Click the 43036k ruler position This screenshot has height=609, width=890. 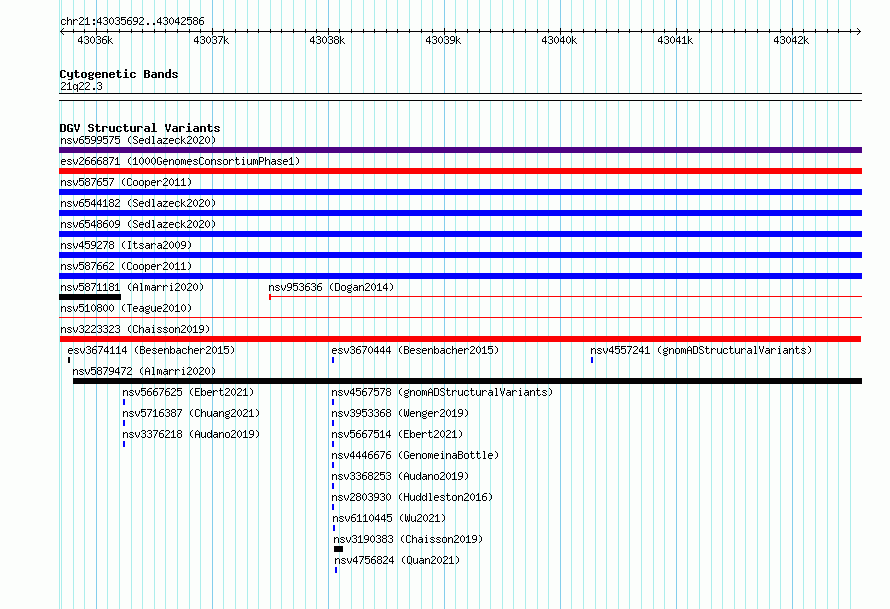point(95,40)
